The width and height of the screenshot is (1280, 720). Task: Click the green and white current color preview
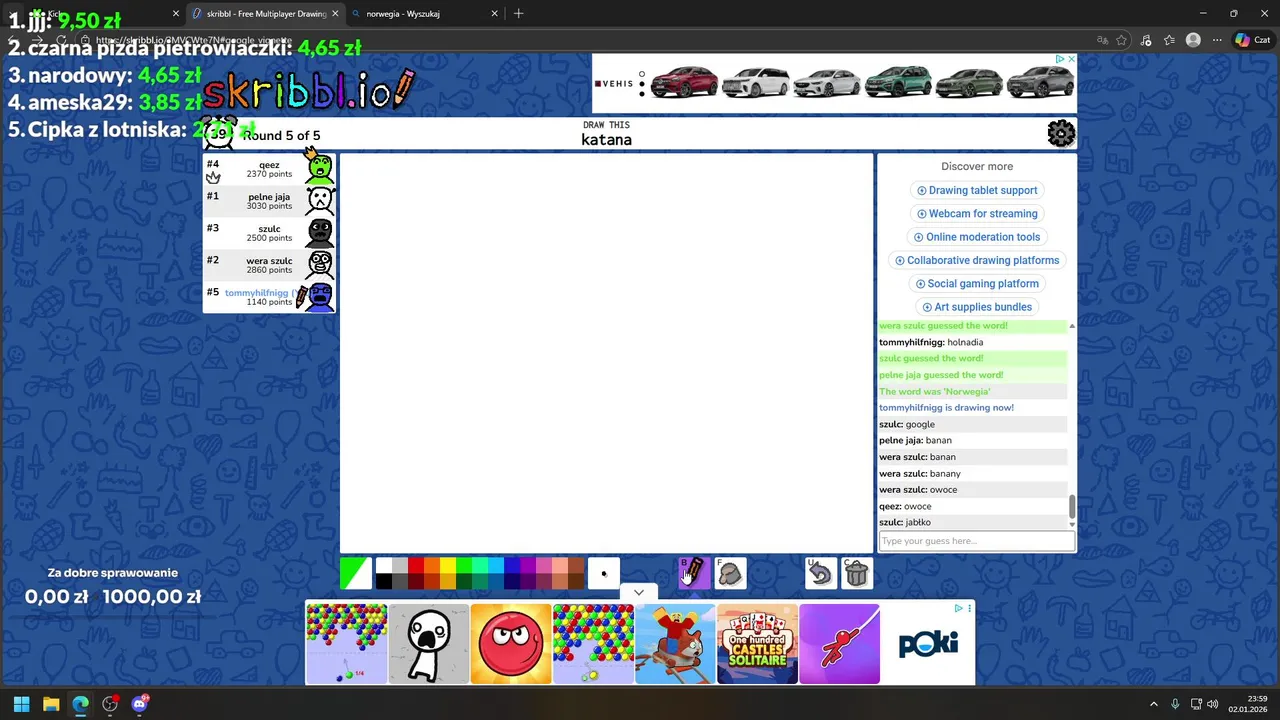[356, 573]
